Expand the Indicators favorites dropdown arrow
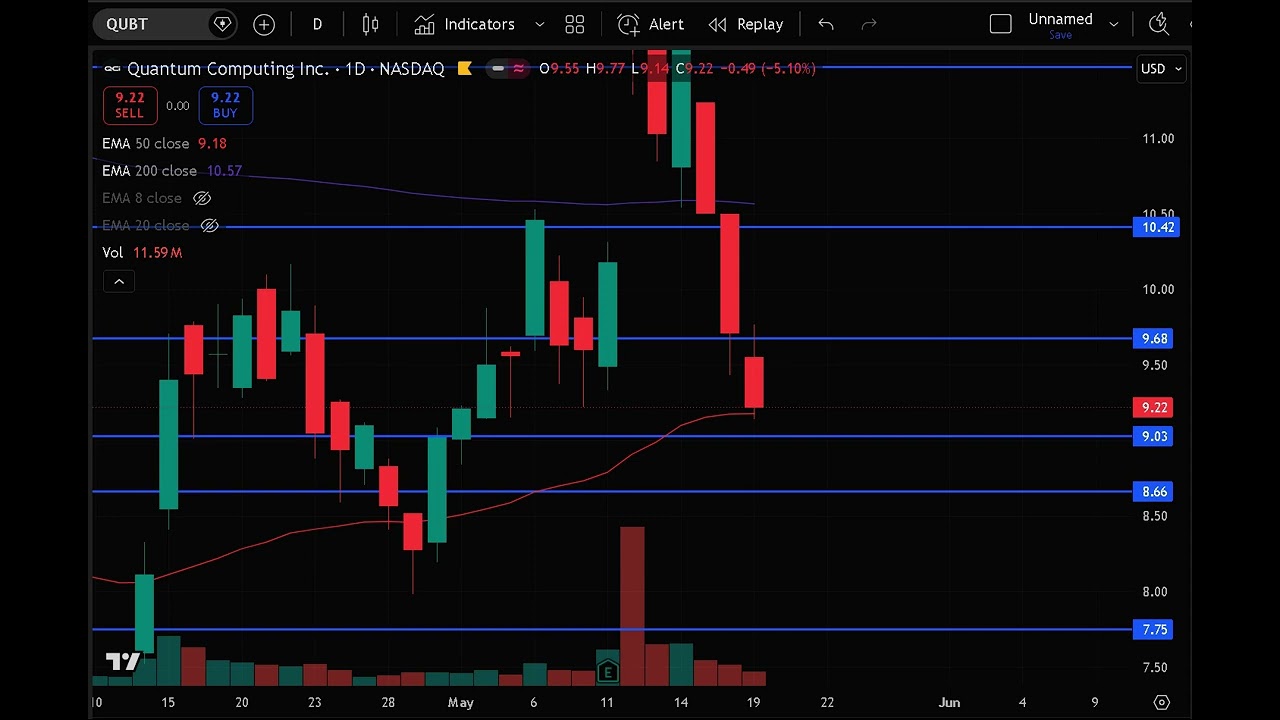This screenshot has height=720, width=1280. [x=540, y=24]
